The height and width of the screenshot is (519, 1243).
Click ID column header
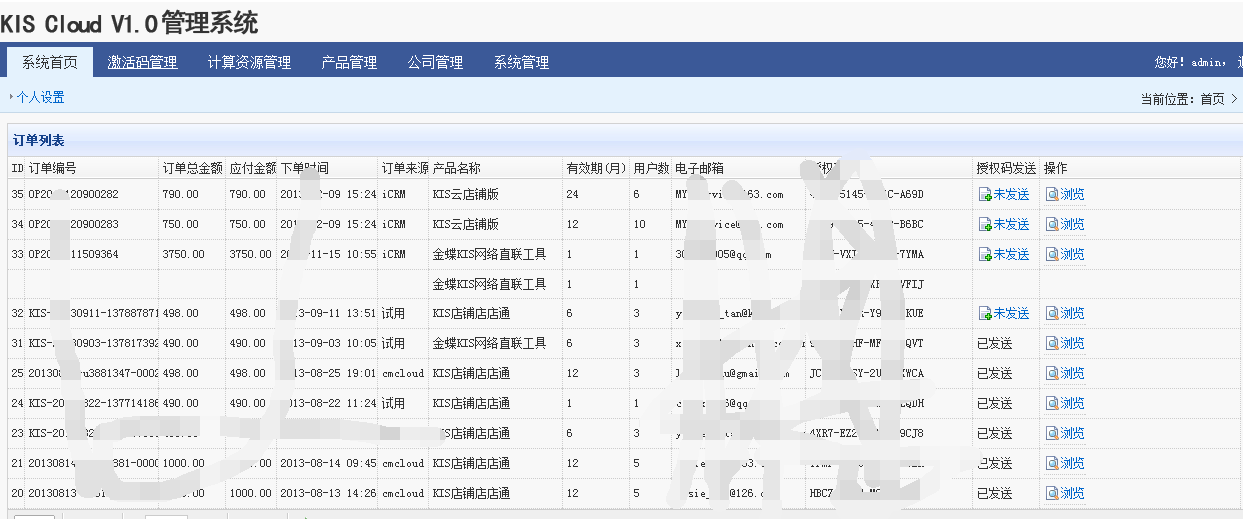tap(17, 168)
